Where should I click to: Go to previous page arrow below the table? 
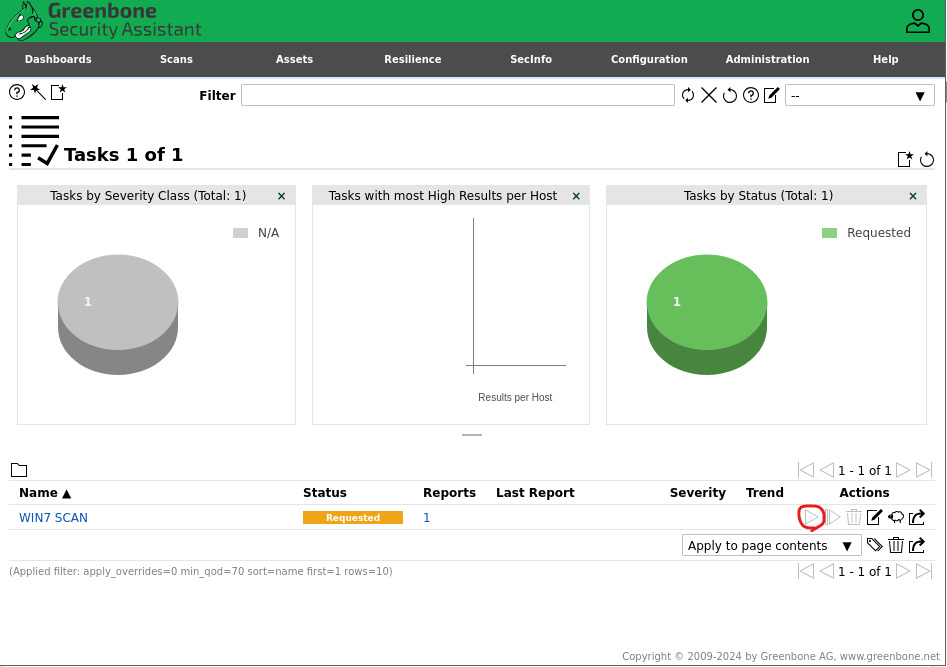pos(827,571)
